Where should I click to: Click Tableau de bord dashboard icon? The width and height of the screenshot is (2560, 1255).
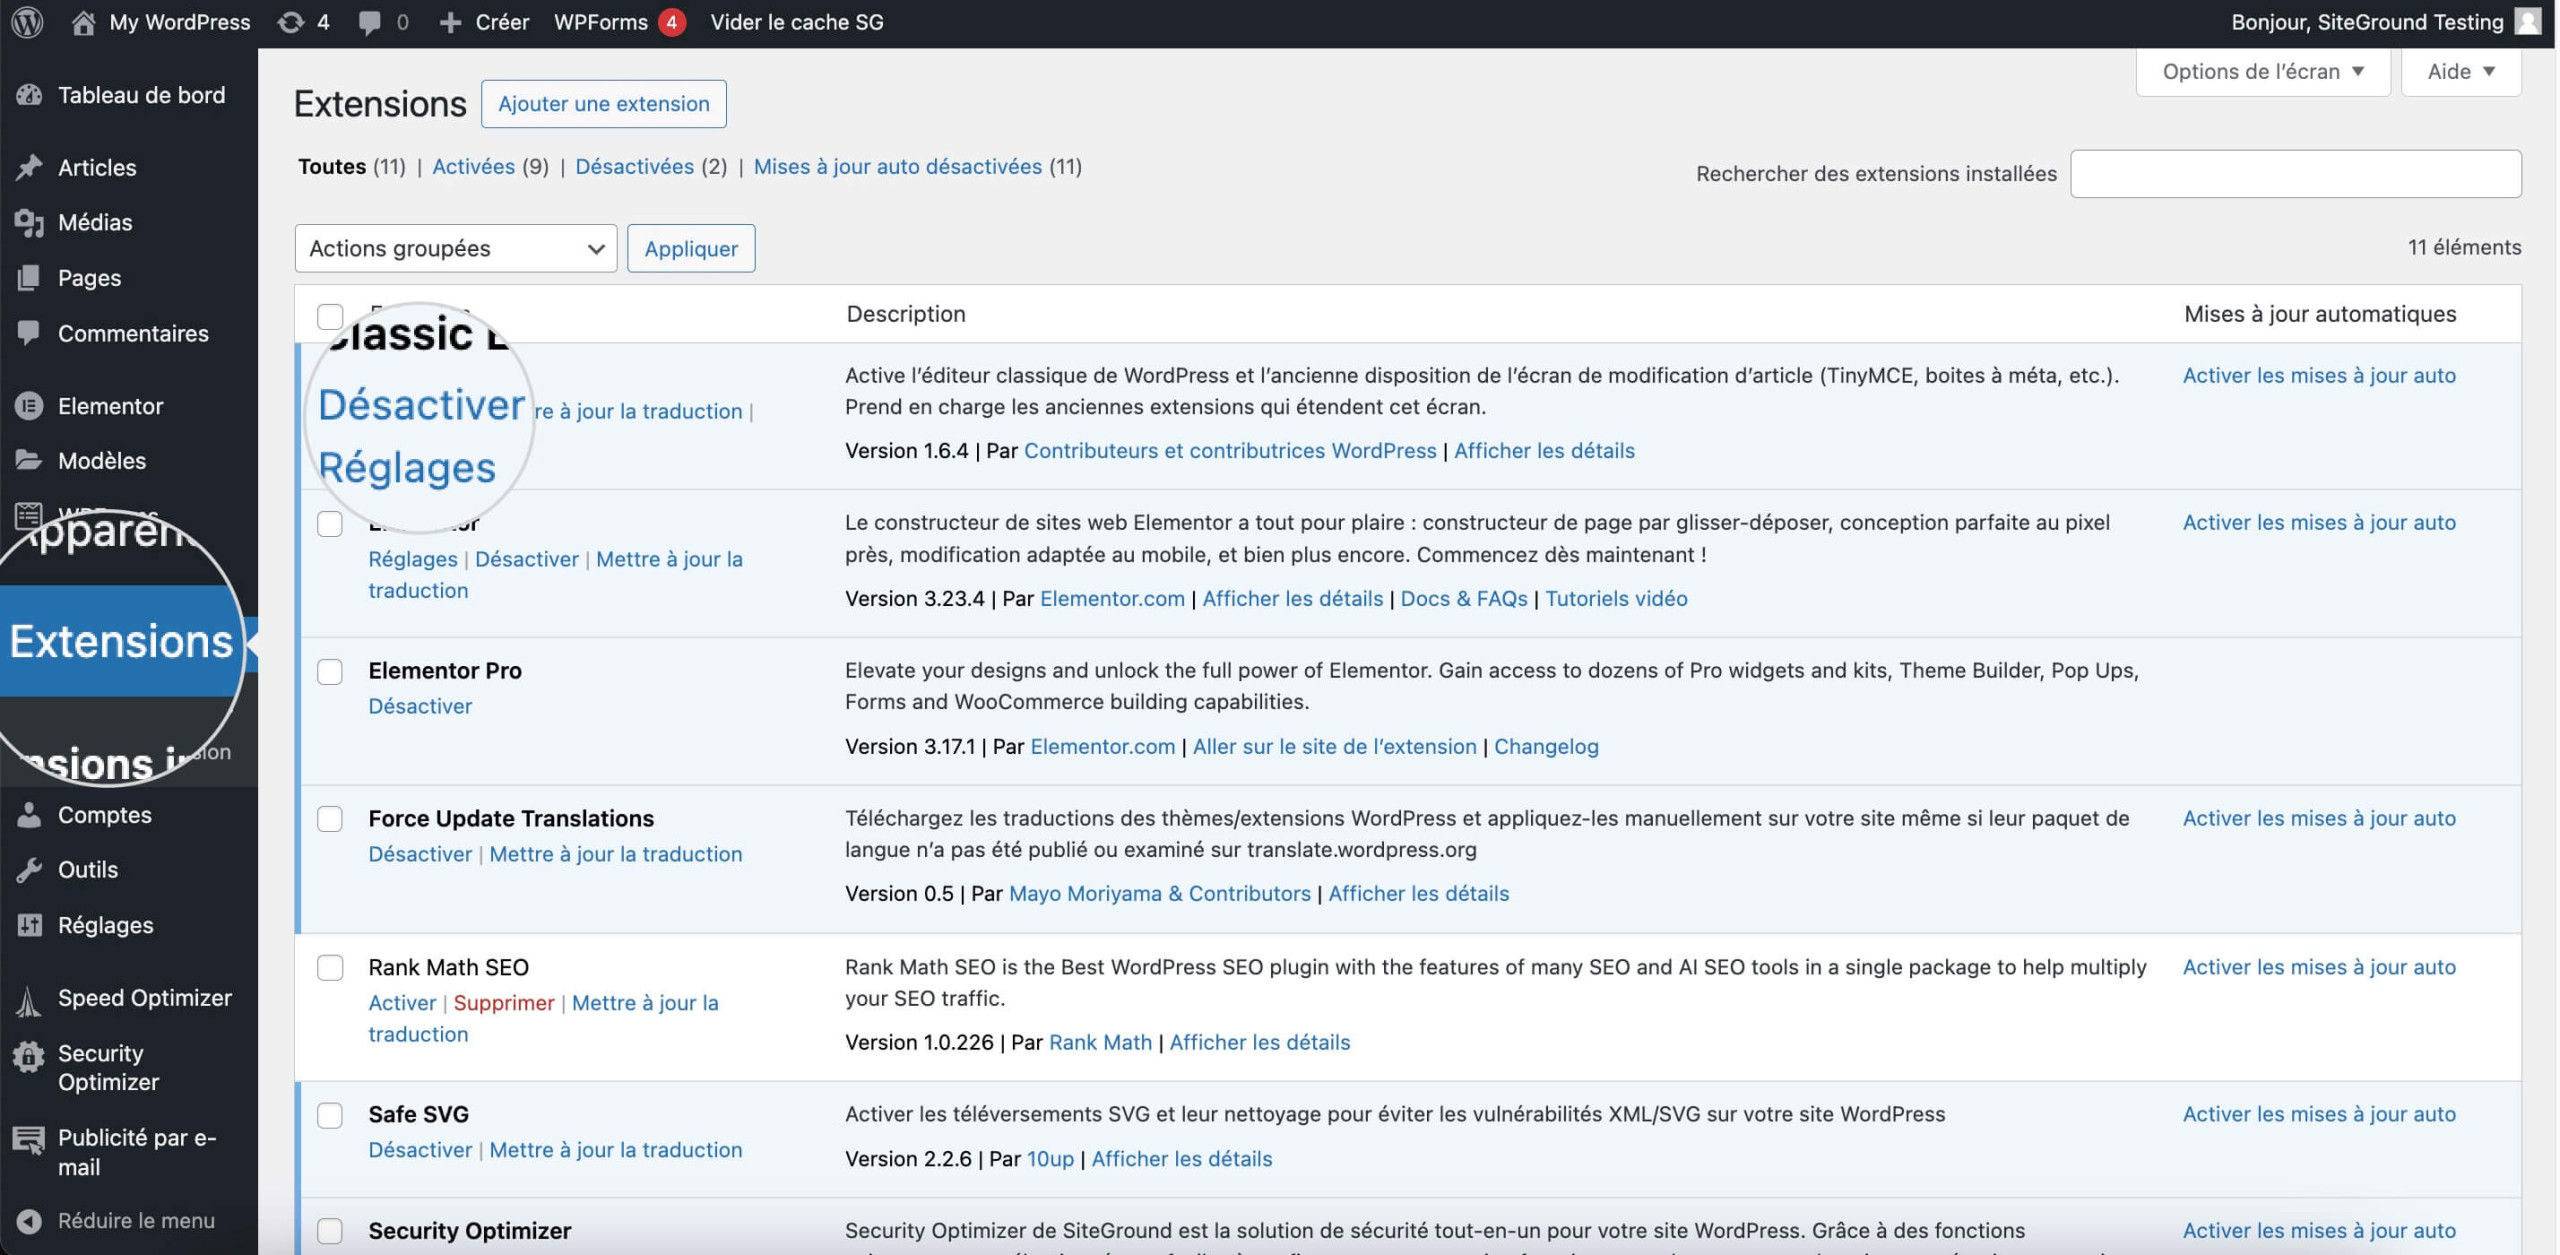(29, 95)
